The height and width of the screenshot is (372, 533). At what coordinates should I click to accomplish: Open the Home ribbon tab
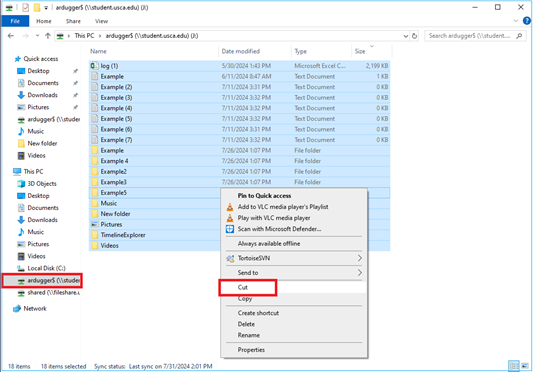[x=44, y=21]
